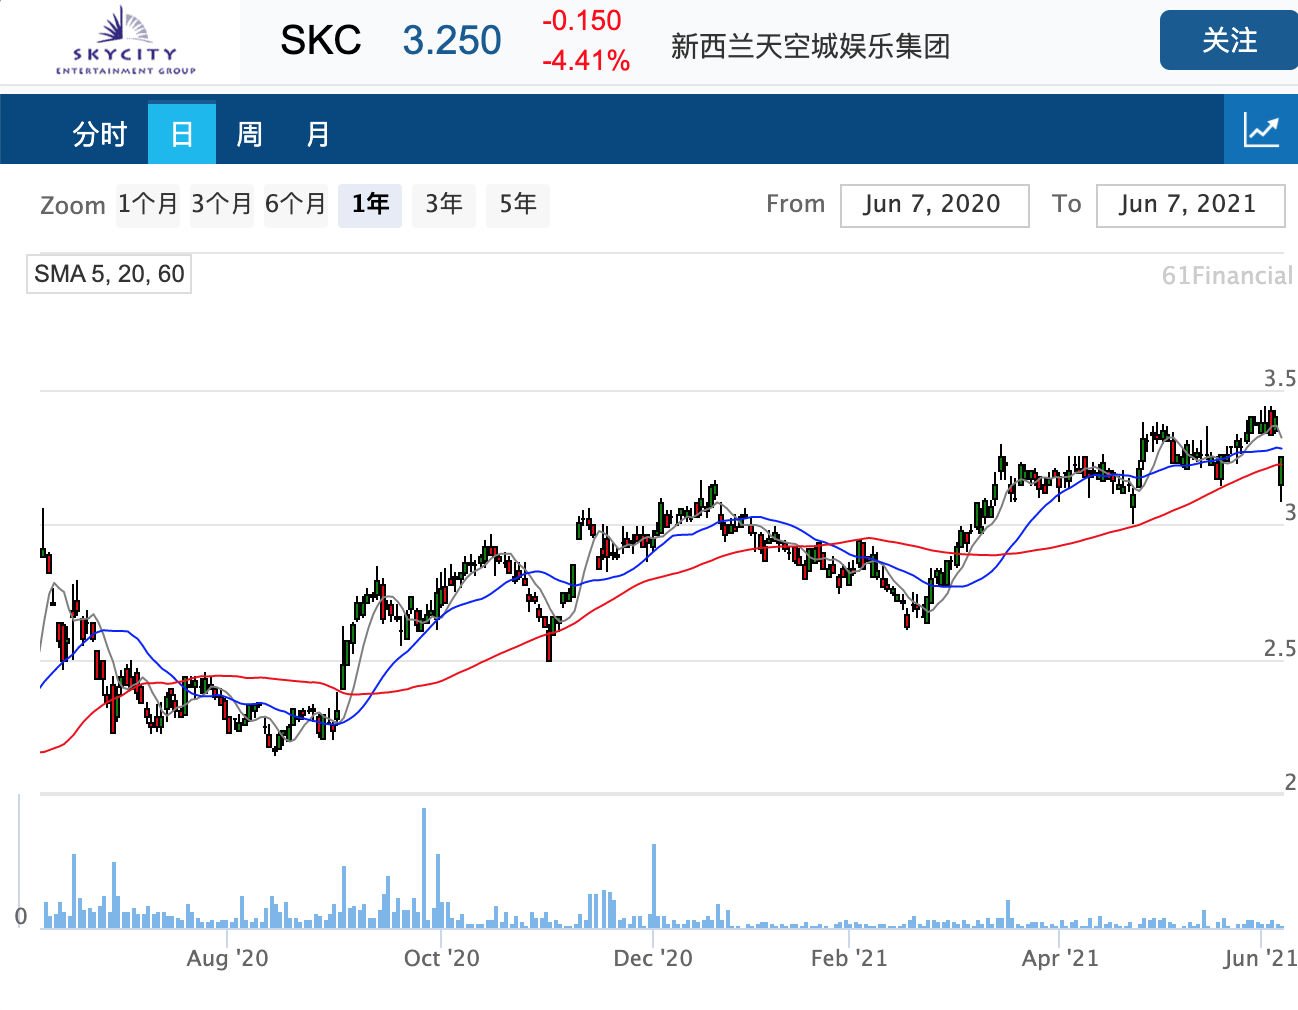Click the 3.250 stock price
The width and height of the screenshot is (1298, 1010).
coord(452,41)
